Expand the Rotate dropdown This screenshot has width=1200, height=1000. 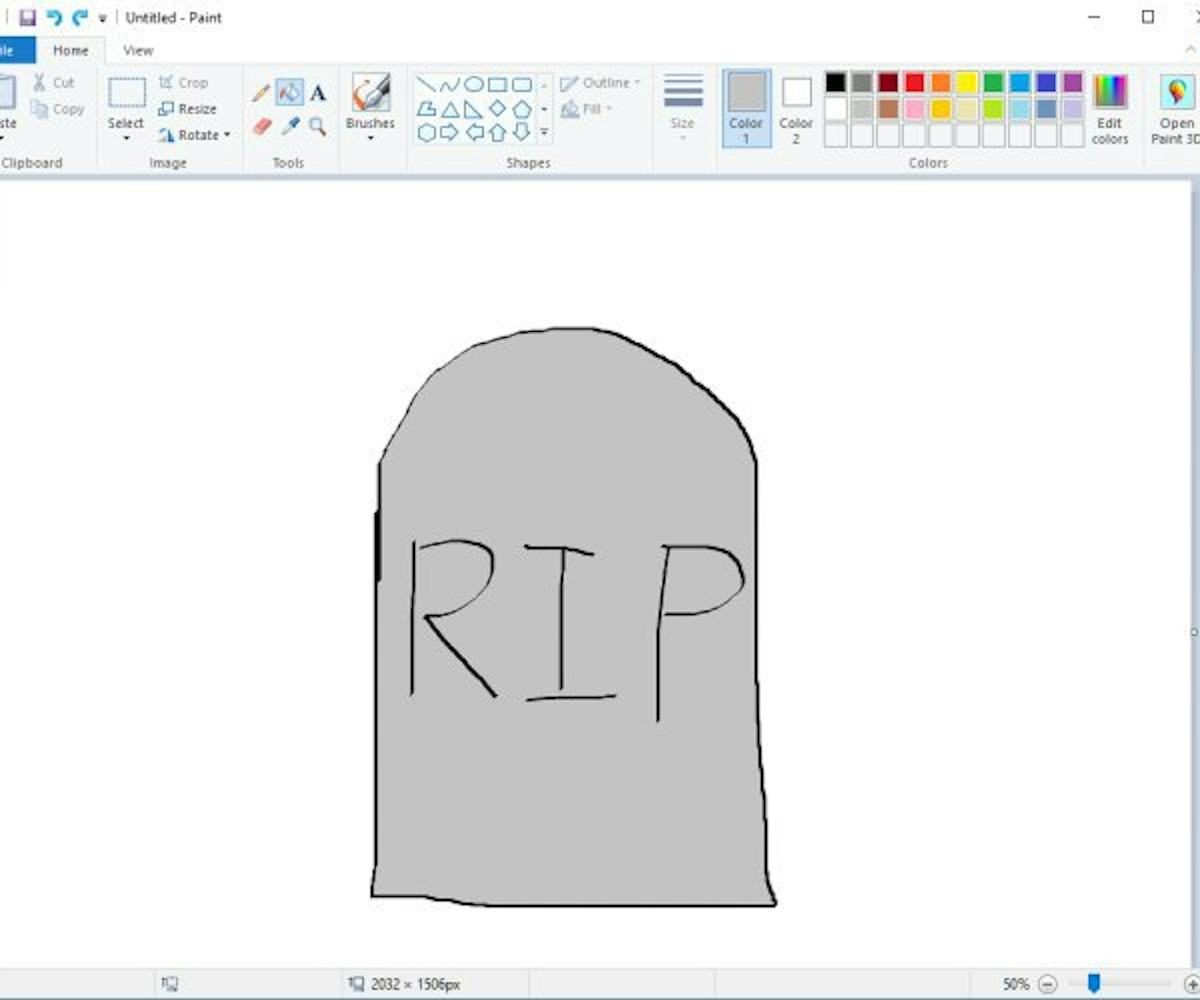click(x=195, y=135)
